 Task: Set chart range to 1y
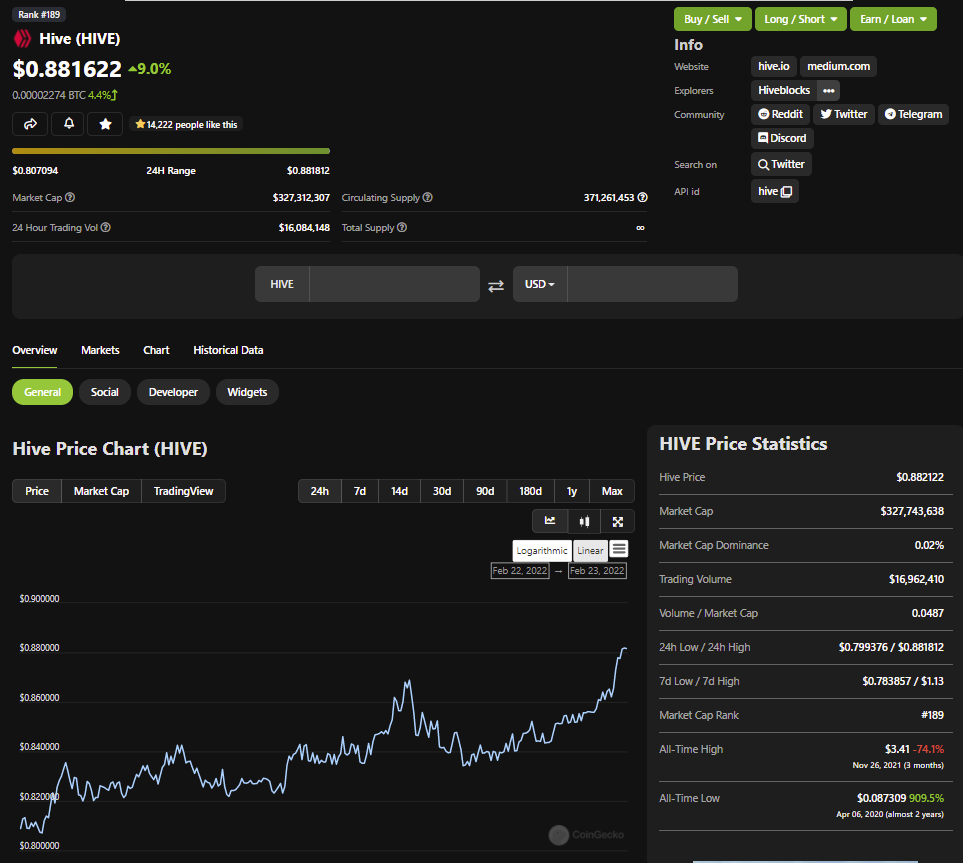click(572, 491)
